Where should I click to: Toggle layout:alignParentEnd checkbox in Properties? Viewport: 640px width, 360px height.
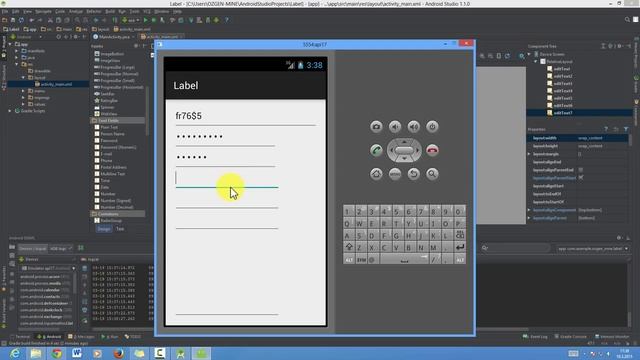[581, 170]
